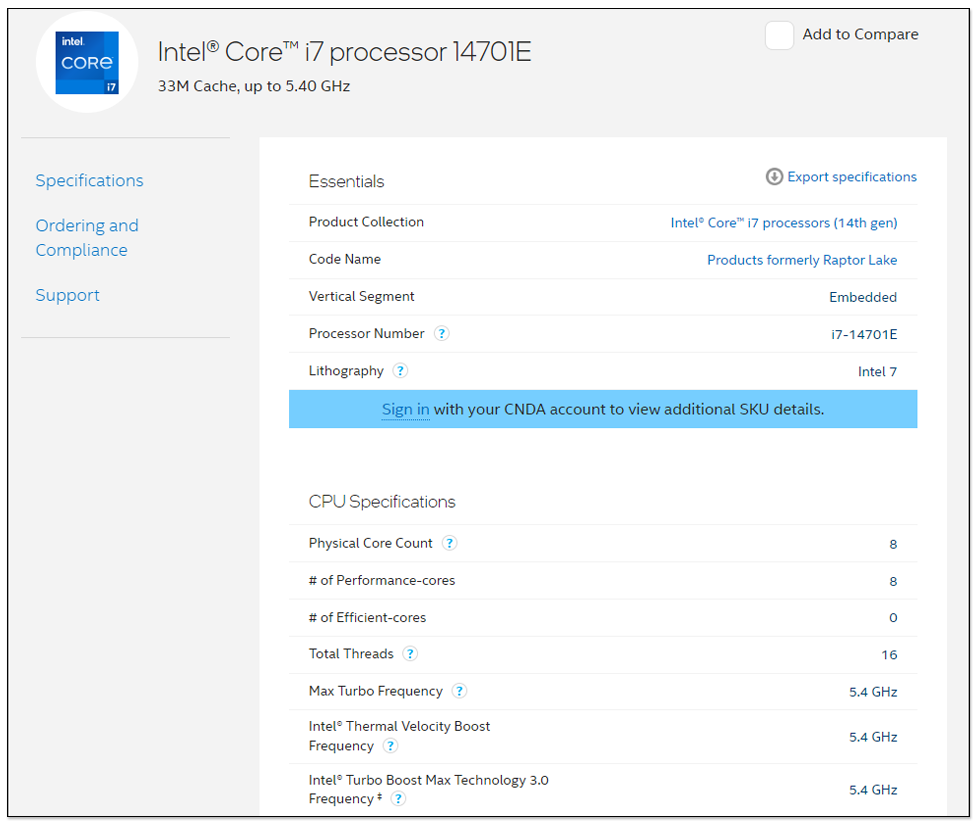
Task: Click the Turbo Boost Max 3.0 5.4 GHz value
Action: [873, 790]
